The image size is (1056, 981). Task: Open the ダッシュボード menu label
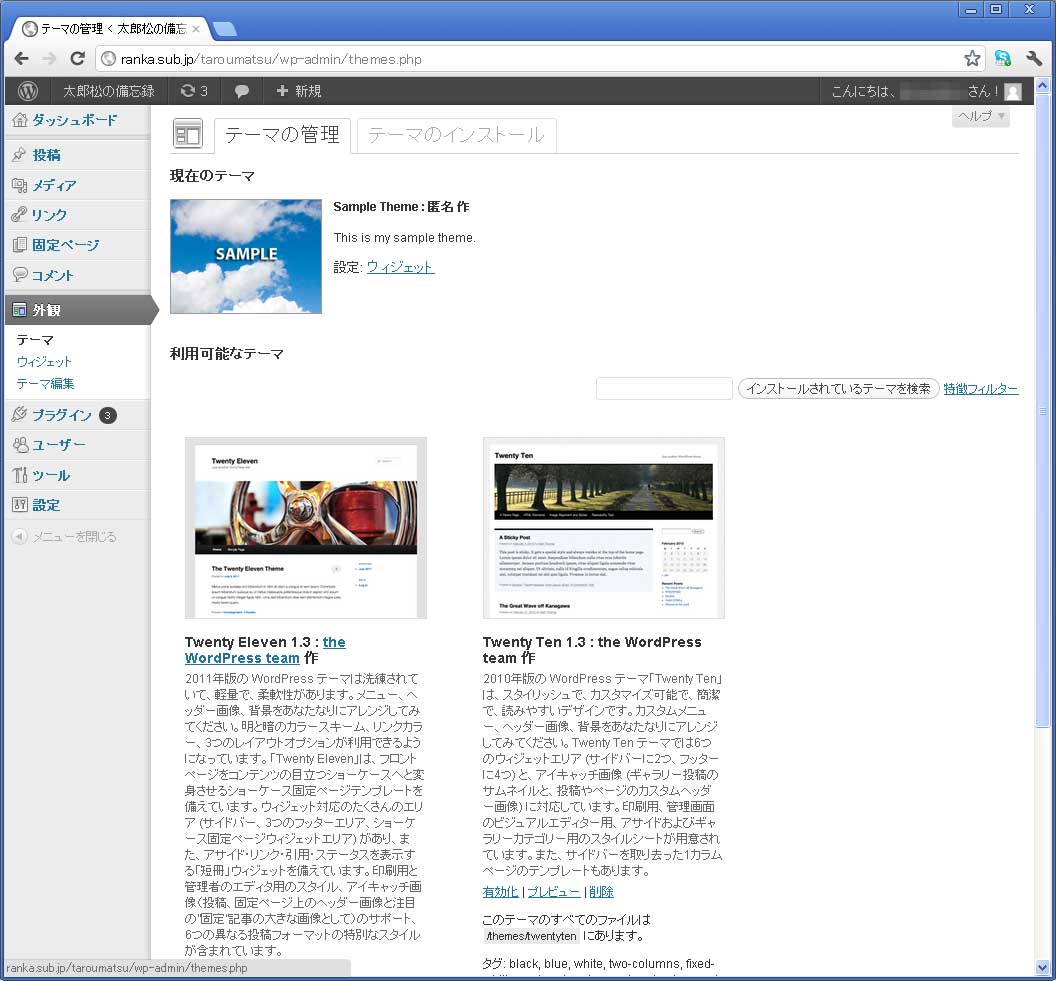(75, 120)
